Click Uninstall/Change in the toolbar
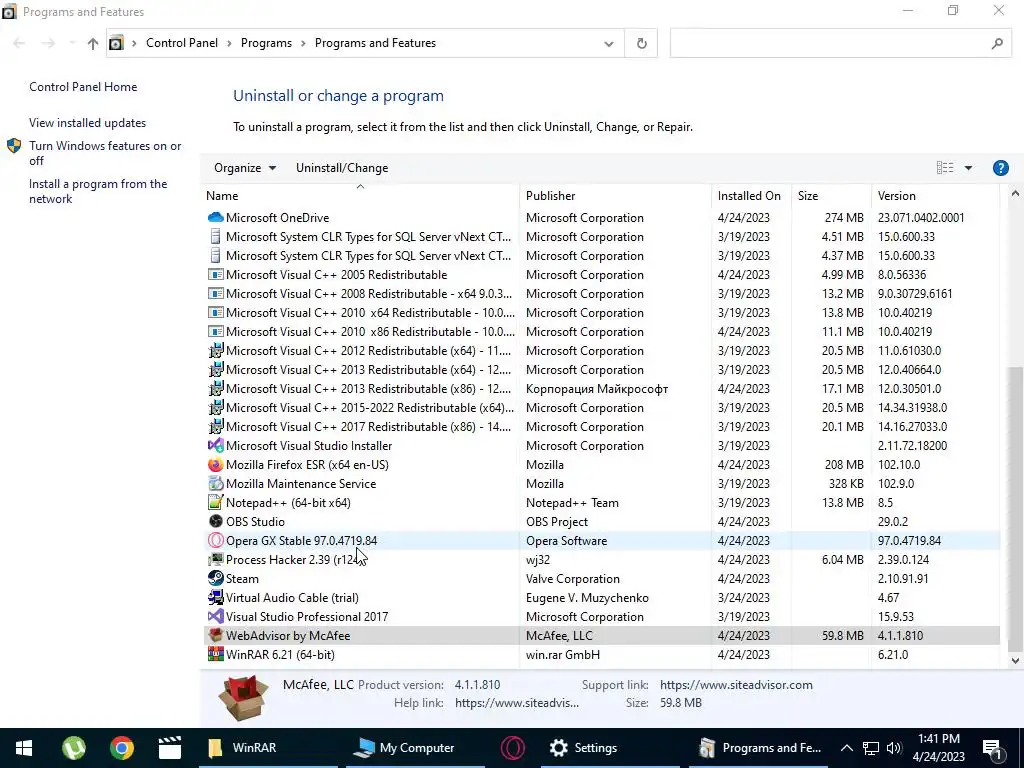This screenshot has width=1024, height=768. tap(342, 168)
